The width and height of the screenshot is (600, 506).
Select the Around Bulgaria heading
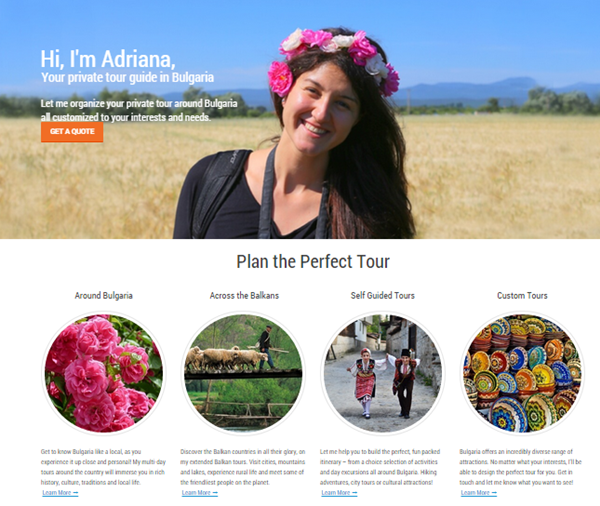(104, 295)
